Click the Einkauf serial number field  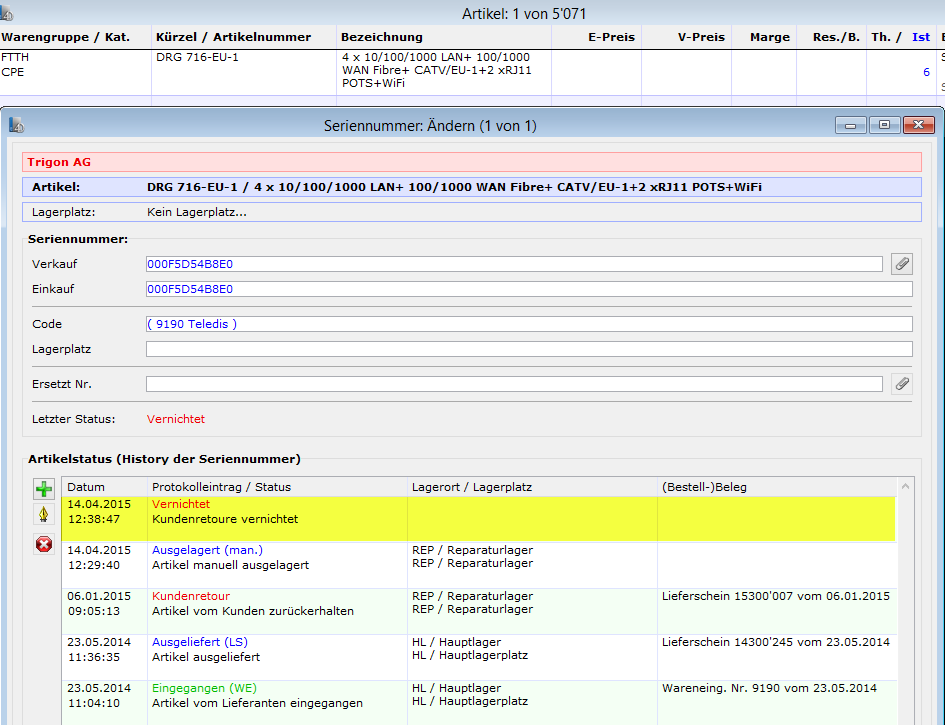coord(528,289)
